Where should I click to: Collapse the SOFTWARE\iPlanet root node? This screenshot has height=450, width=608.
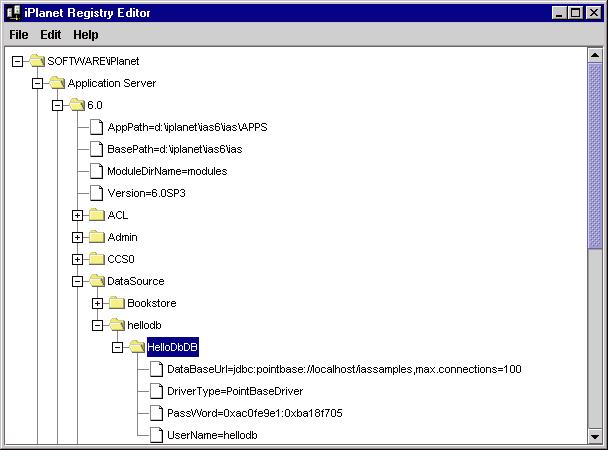(17, 61)
